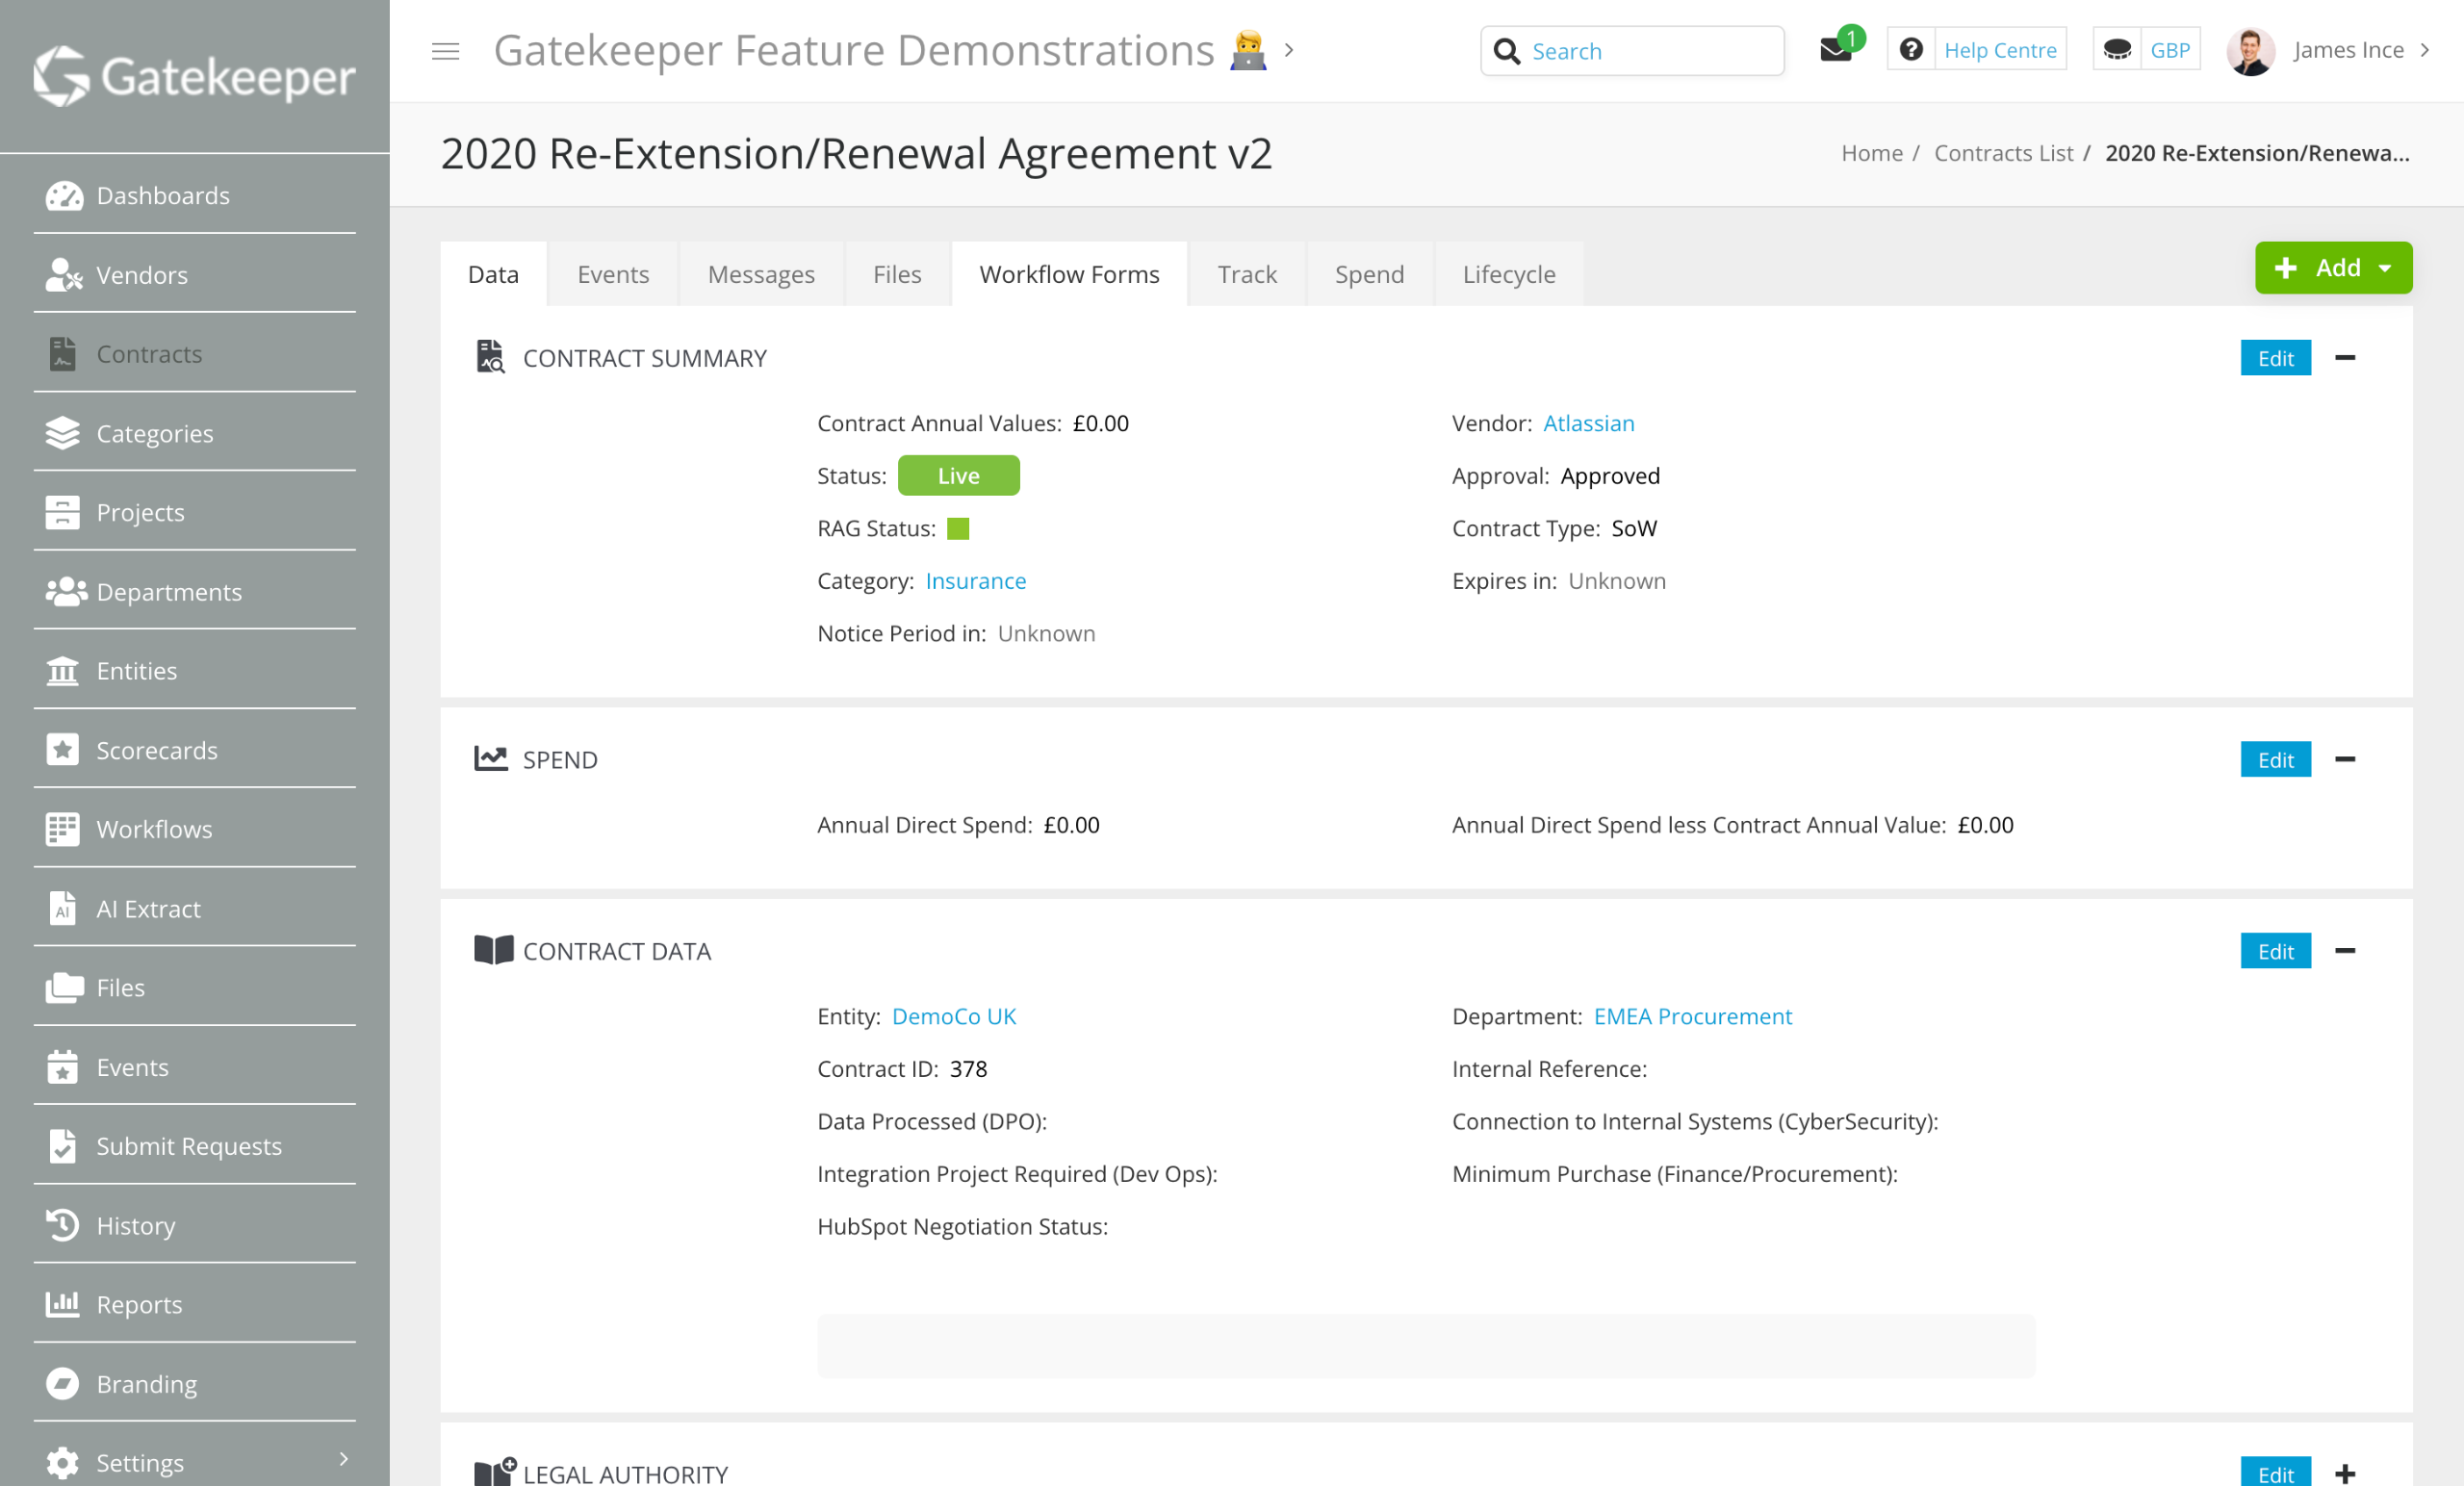The width and height of the screenshot is (2464, 1486).
Task: Switch to the Lifecycle tab
Action: 1508,274
